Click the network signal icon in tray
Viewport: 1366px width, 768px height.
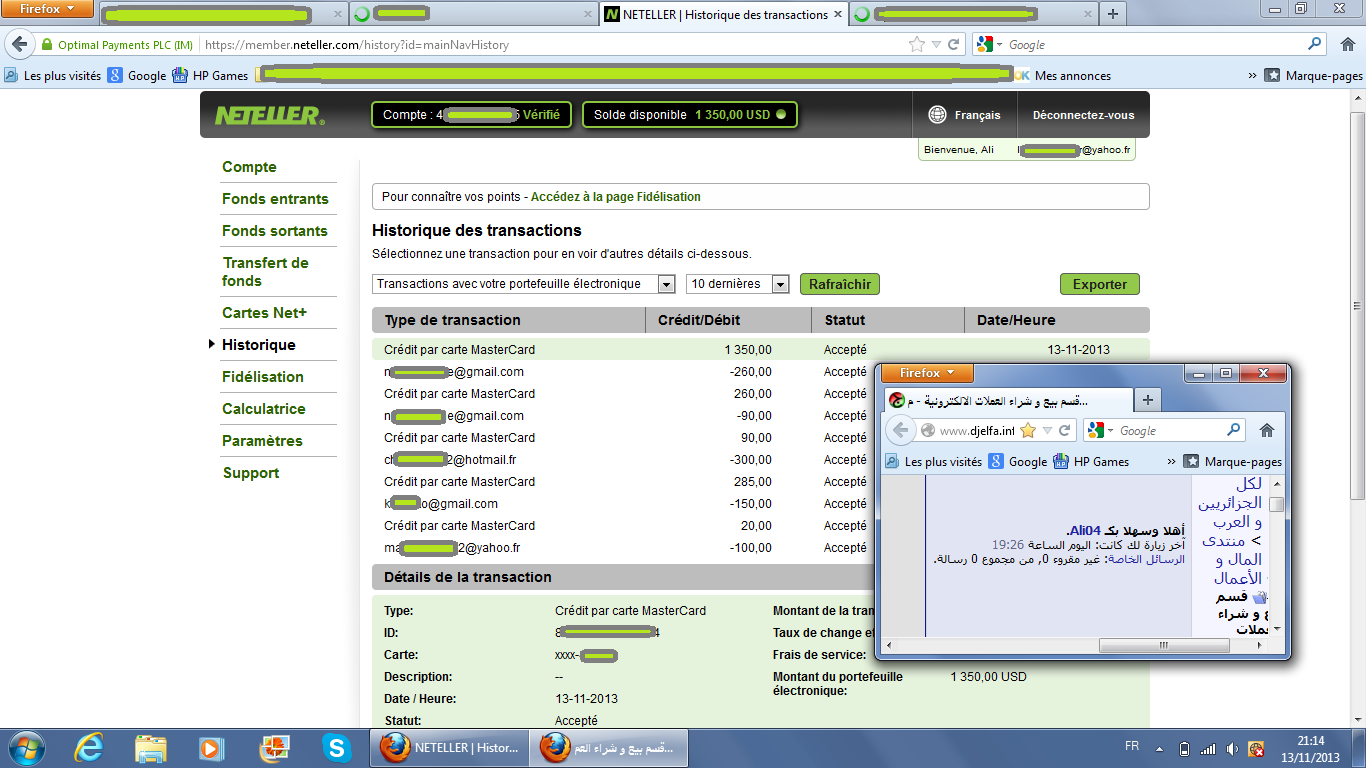pos(1208,748)
